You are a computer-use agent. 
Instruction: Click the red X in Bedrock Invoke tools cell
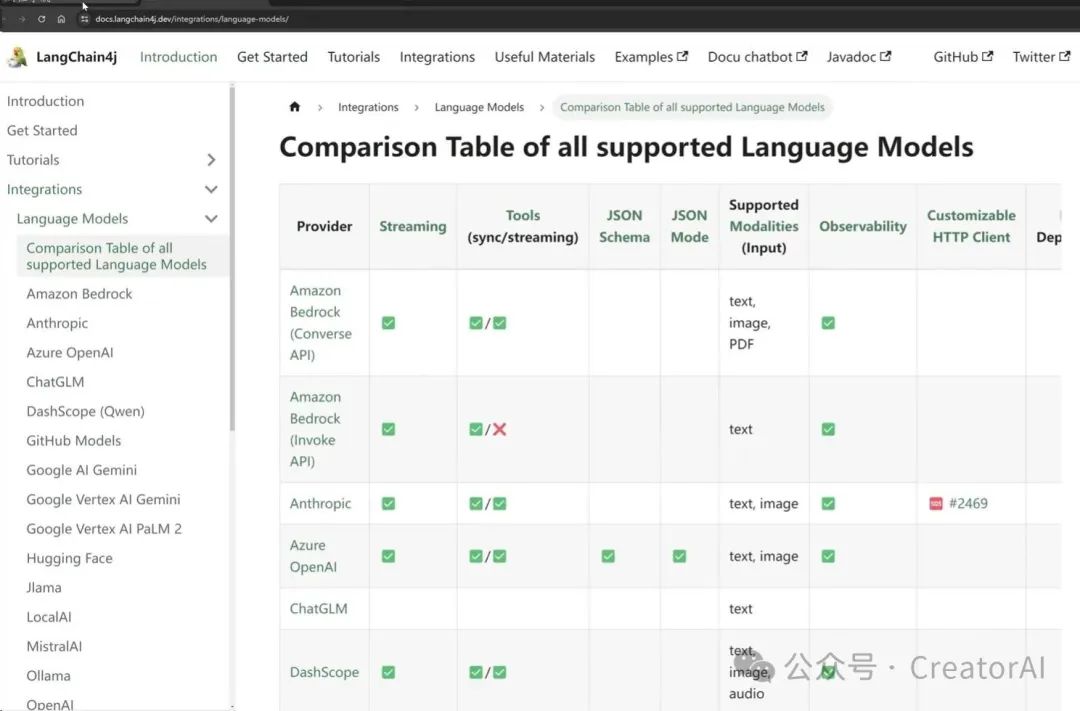(x=499, y=429)
